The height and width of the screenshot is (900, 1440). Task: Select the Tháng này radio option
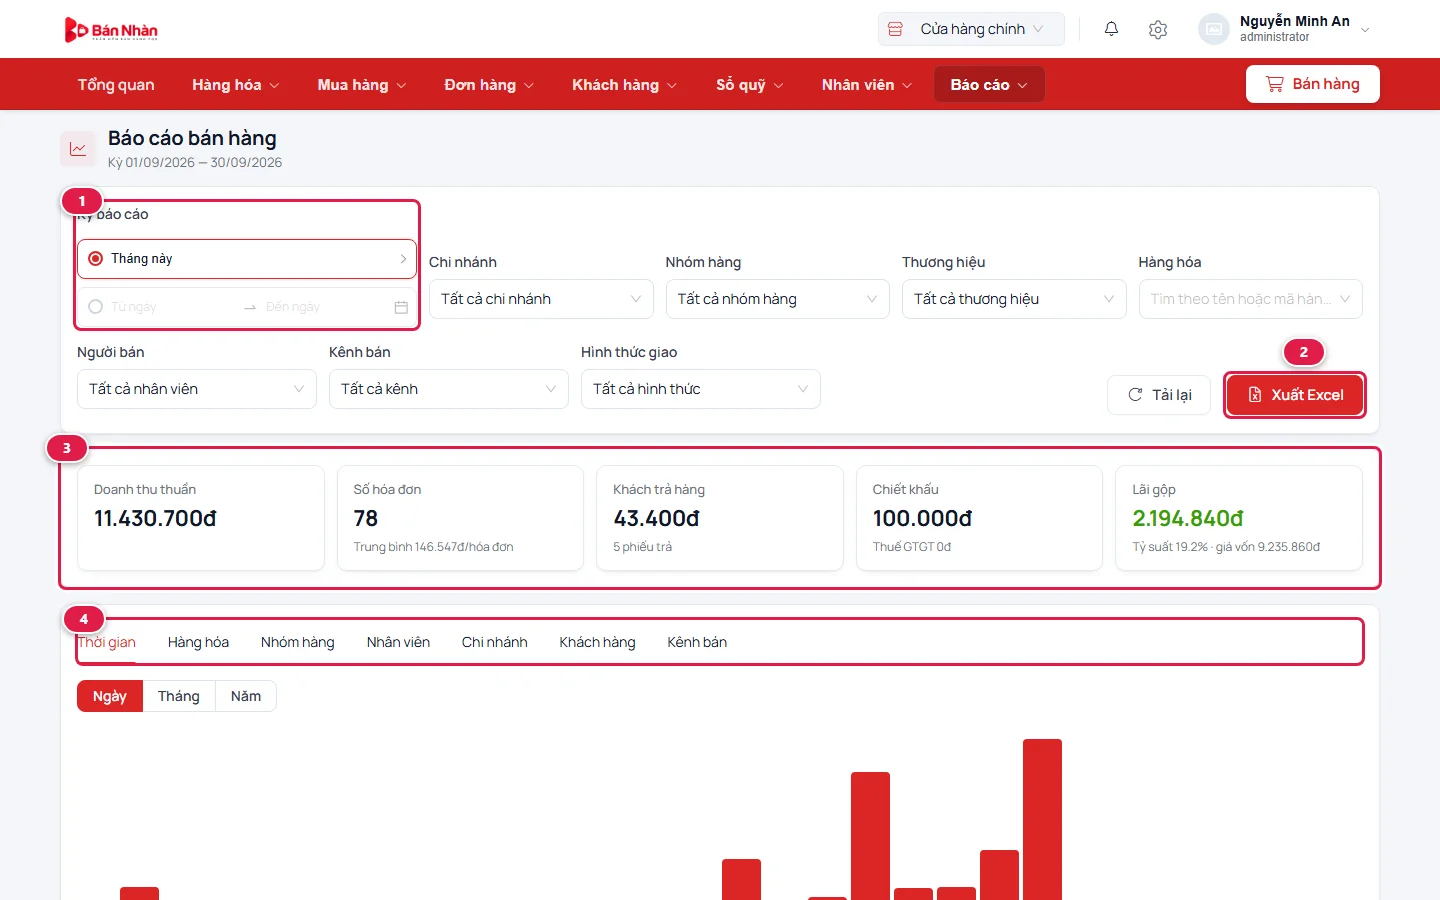[96, 258]
